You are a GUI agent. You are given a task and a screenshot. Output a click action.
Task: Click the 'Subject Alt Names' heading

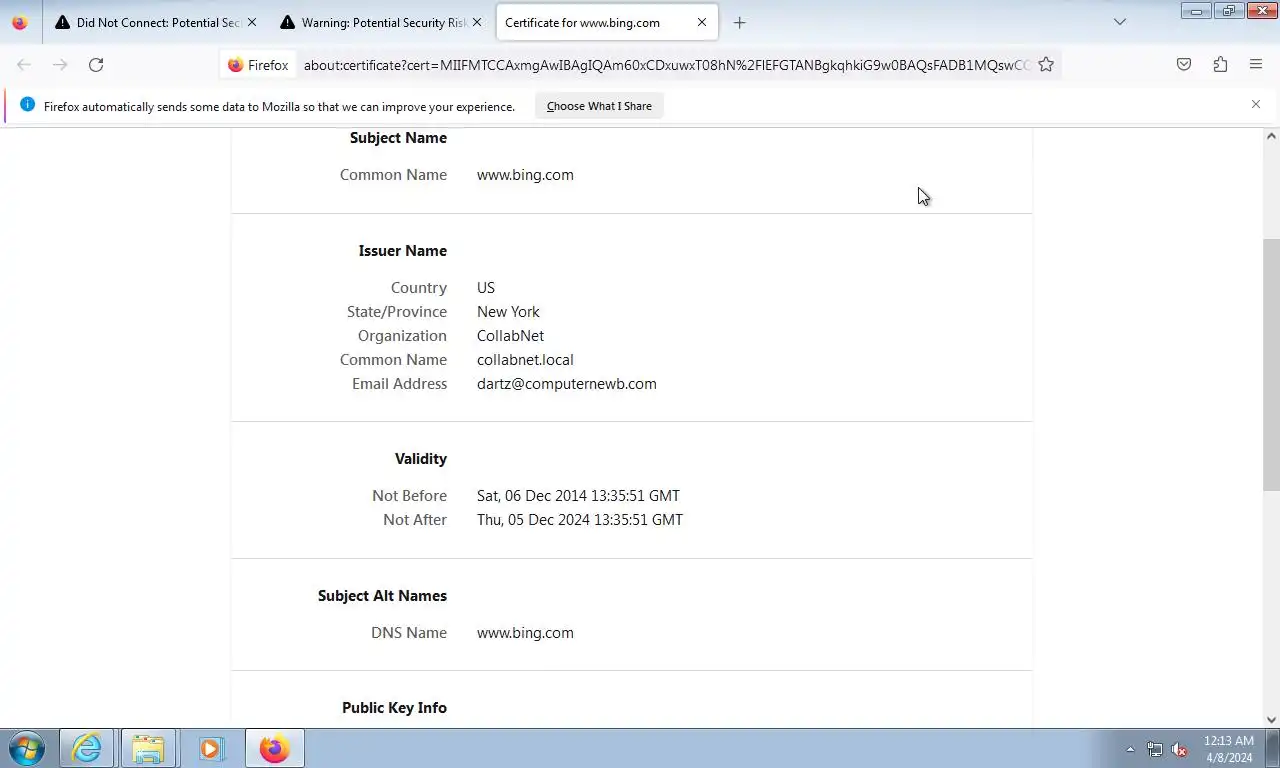382,596
